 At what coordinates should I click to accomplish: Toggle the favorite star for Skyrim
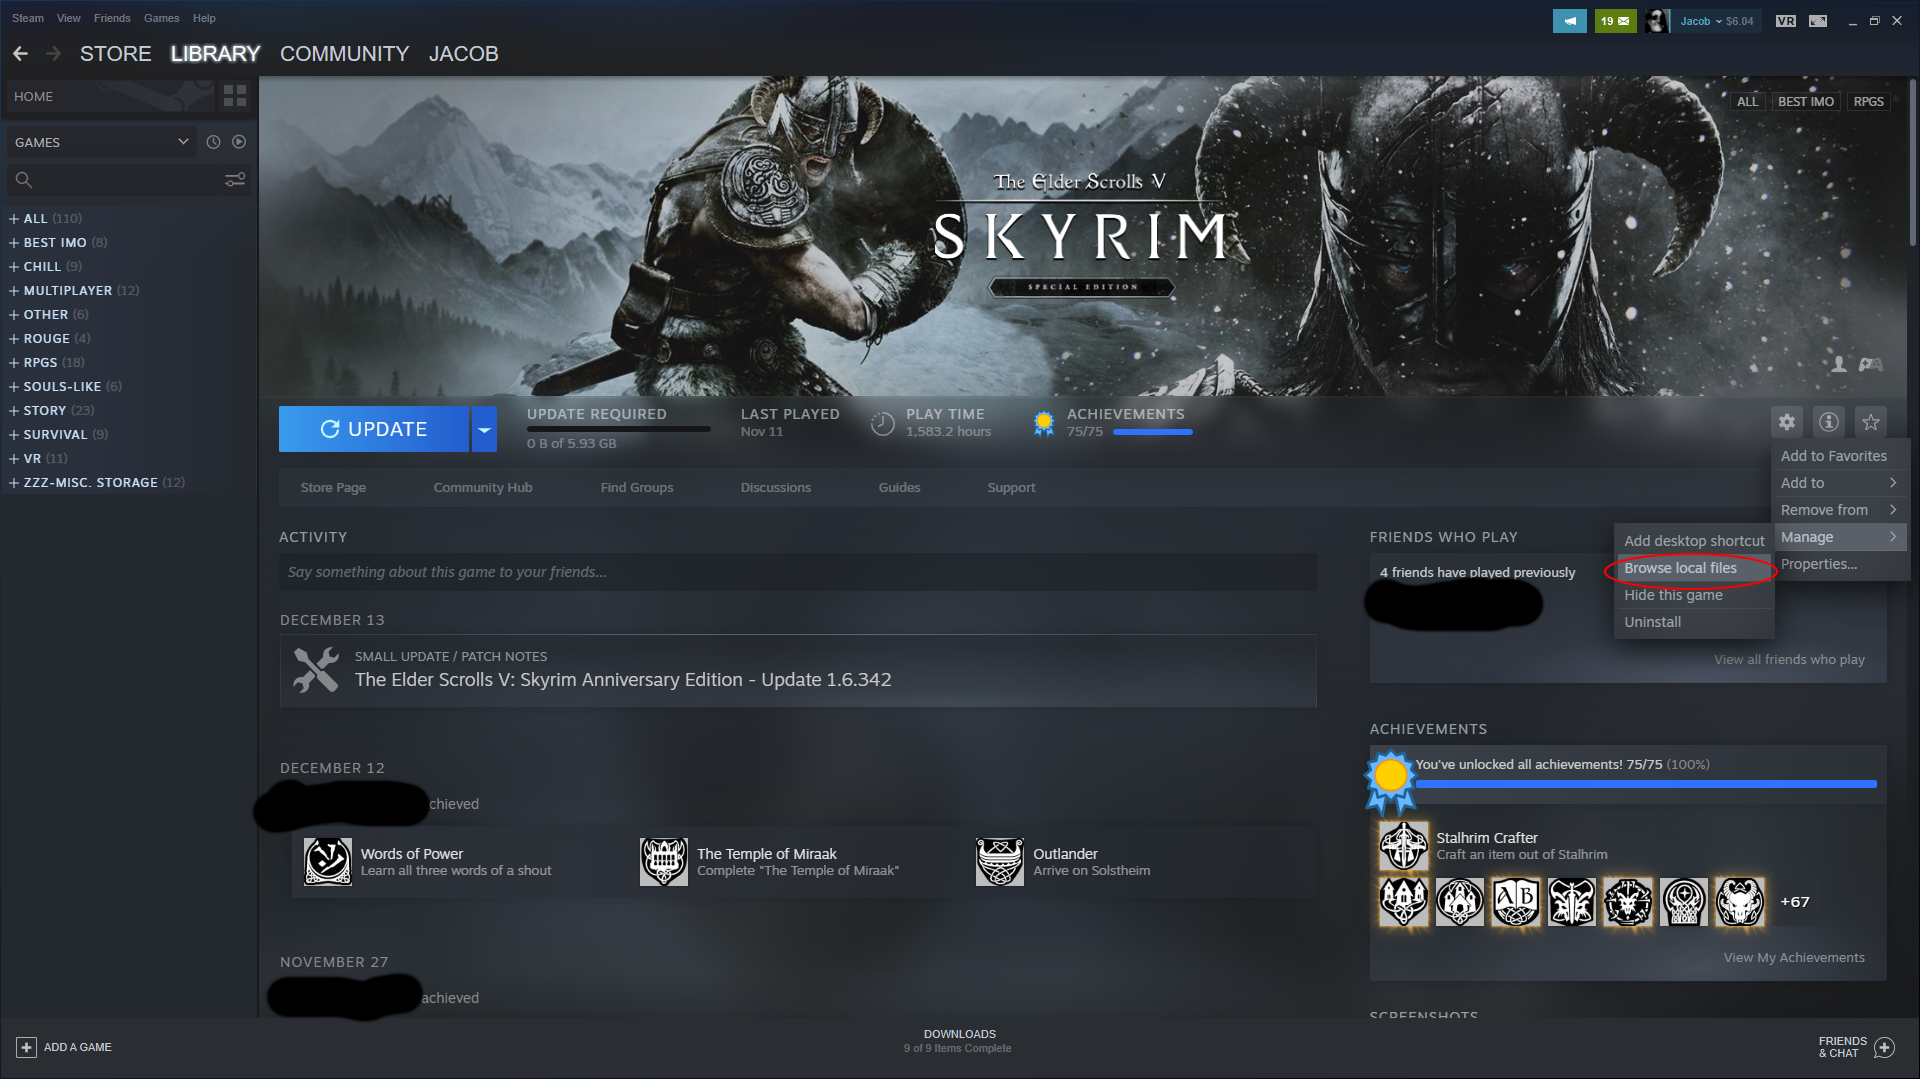click(1871, 422)
